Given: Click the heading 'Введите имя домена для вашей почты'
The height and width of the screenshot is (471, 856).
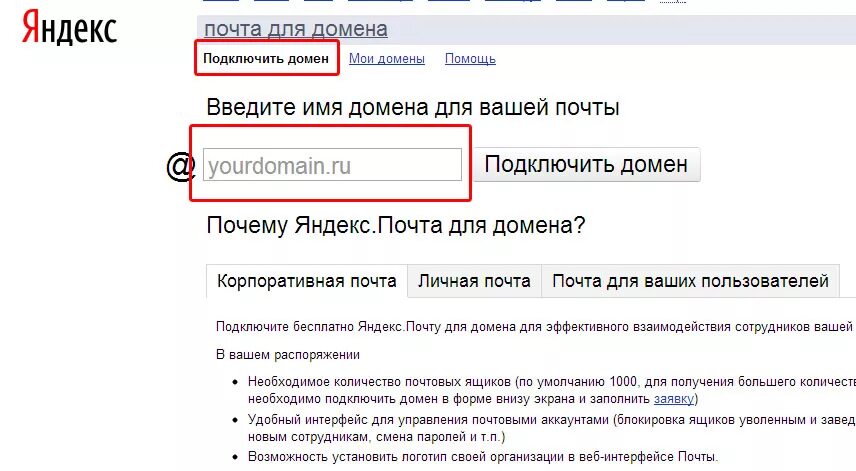Looking at the screenshot, I should pyautogui.click(x=413, y=107).
